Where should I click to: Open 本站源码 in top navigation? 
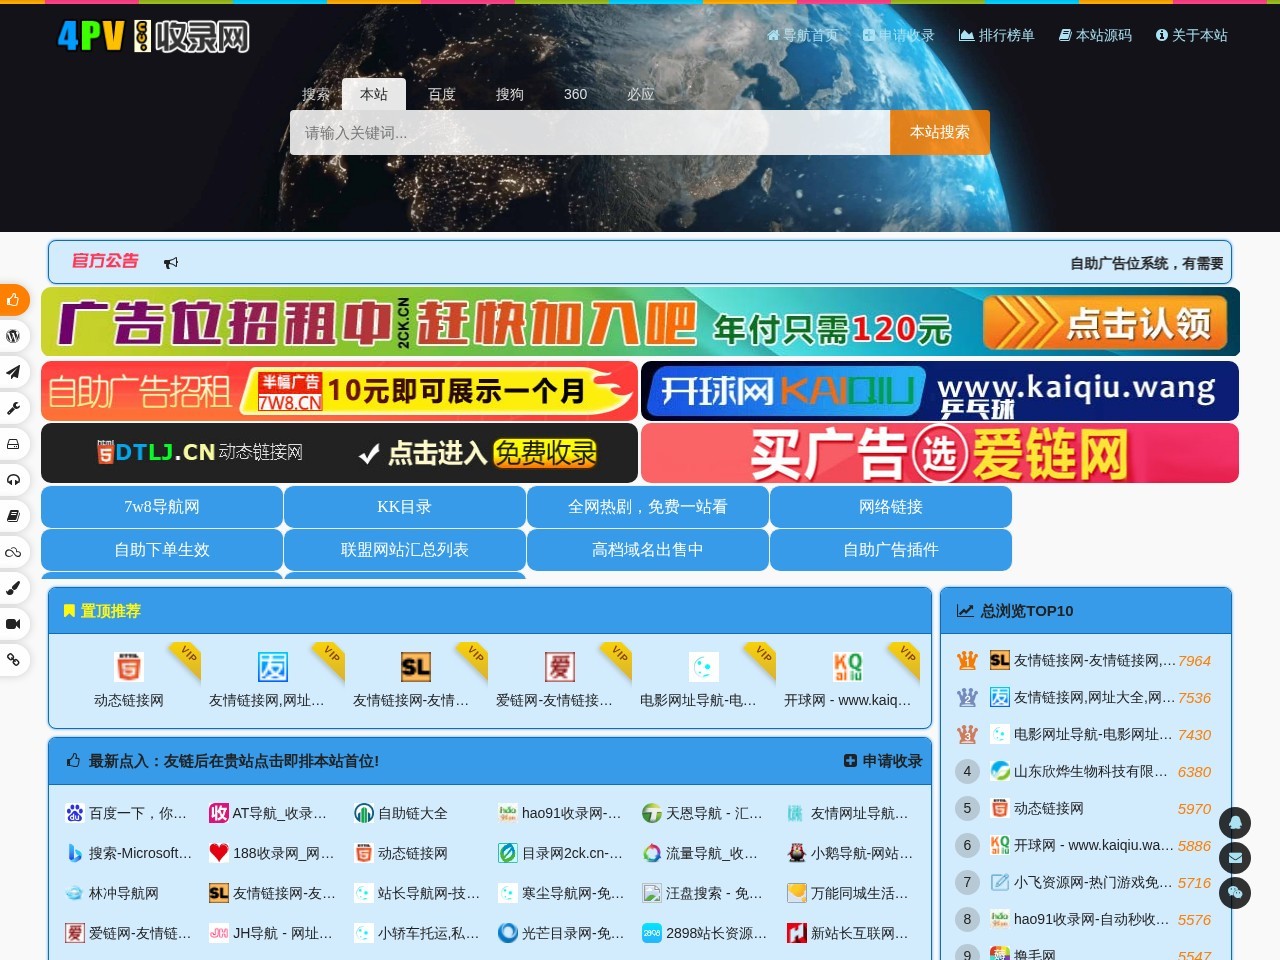point(1095,35)
